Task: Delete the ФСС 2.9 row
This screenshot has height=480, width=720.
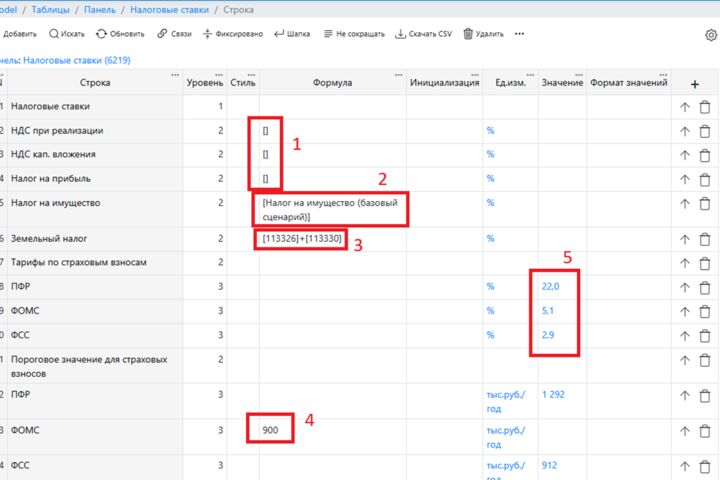Action: coord(705,336)
